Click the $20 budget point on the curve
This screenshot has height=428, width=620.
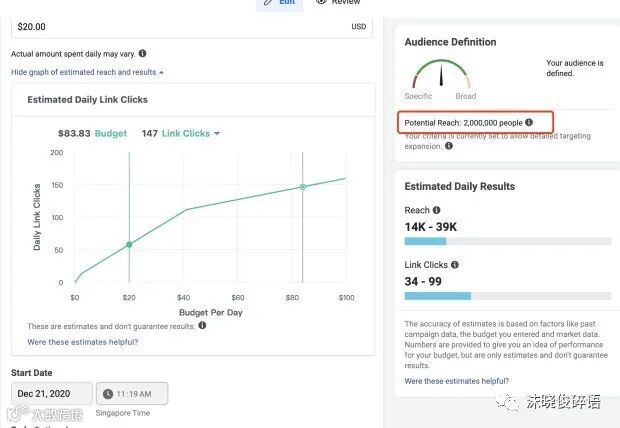click(129, 244)
